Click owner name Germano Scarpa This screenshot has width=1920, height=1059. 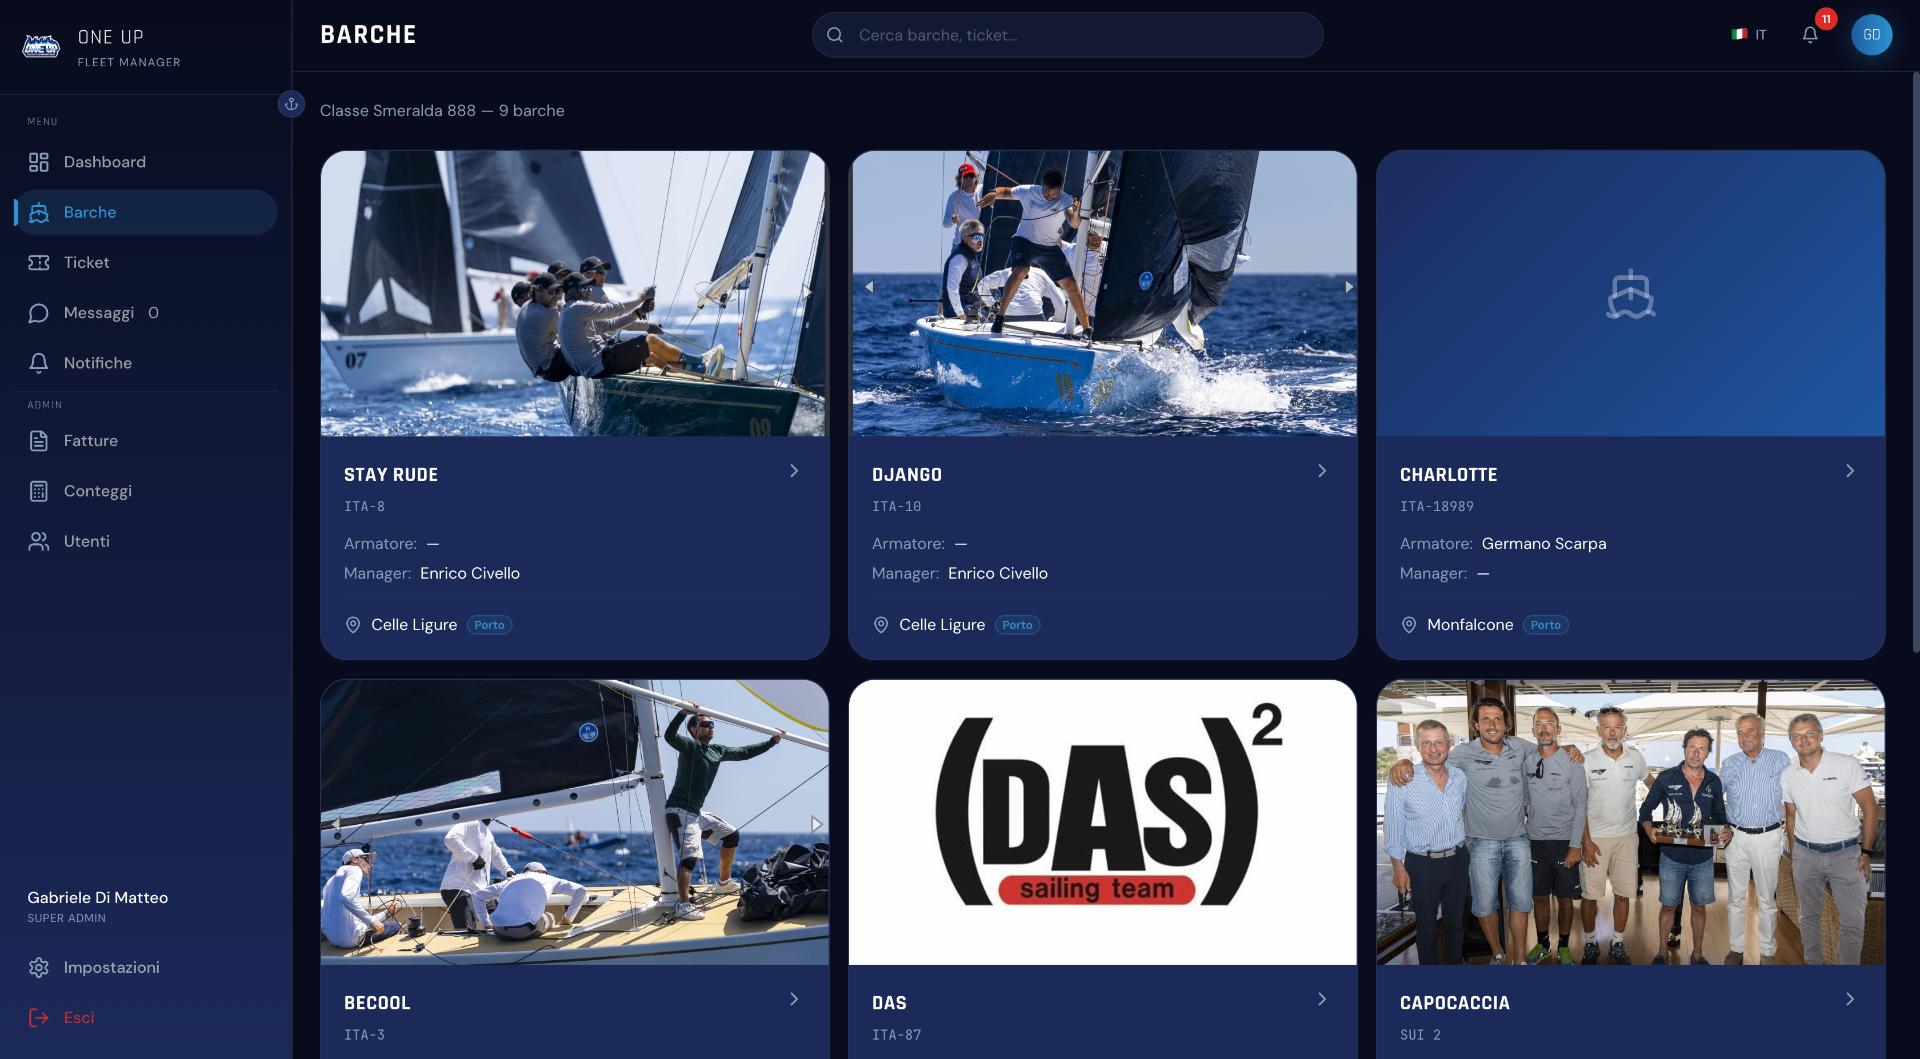click(x=1544, y=543)
